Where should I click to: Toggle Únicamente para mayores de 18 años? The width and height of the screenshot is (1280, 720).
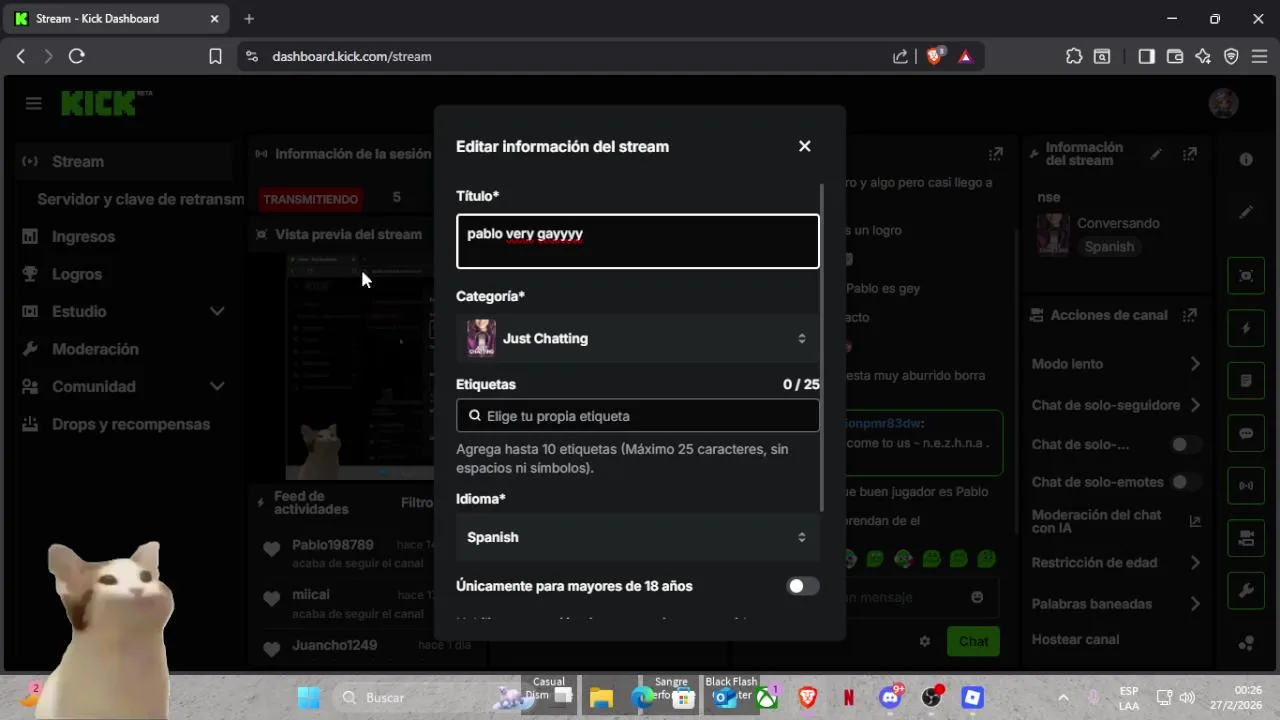802,586
